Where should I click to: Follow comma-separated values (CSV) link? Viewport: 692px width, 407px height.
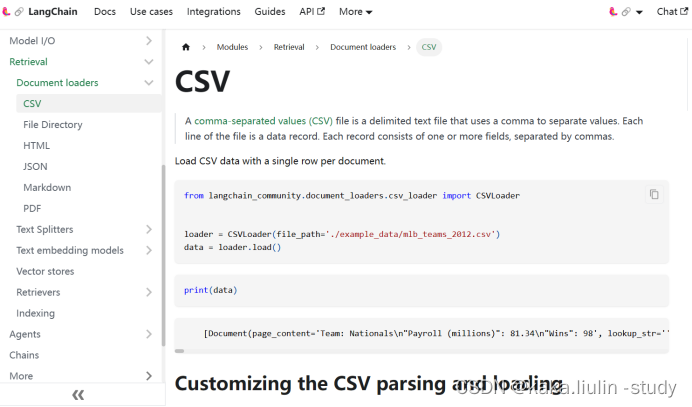[x=263, y=121]
